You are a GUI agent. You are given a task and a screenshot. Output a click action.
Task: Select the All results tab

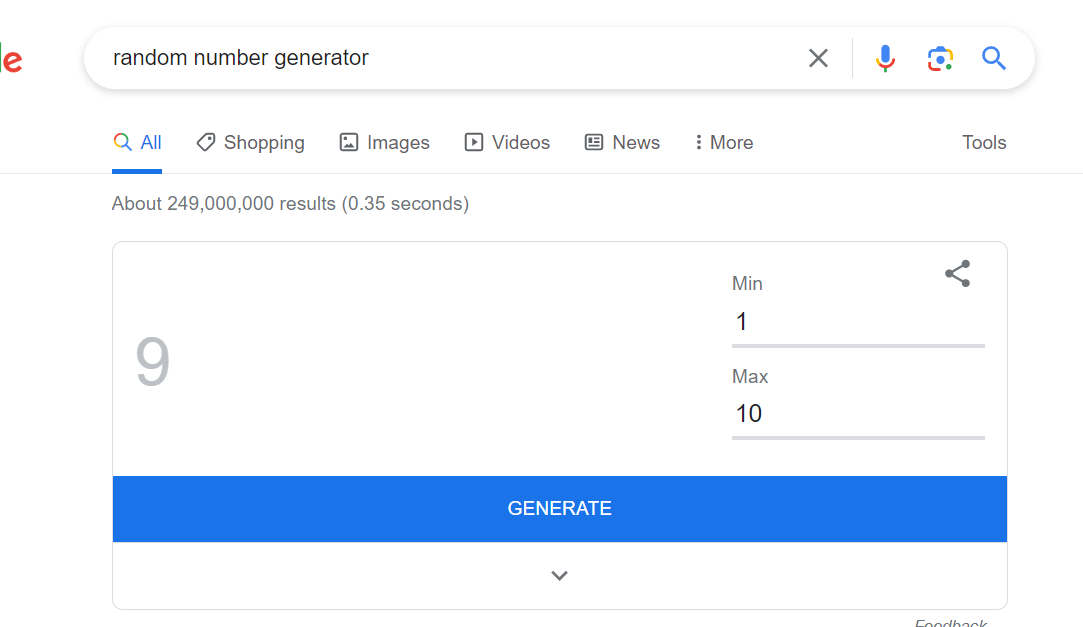point(137,142)
